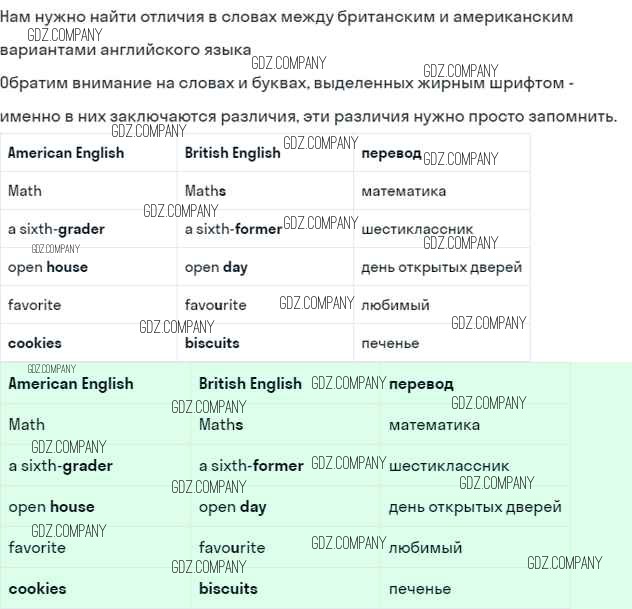Select 'a sixth-grader' in the white table
Viewport: 632px width, 609px height.
pos(56,229)
